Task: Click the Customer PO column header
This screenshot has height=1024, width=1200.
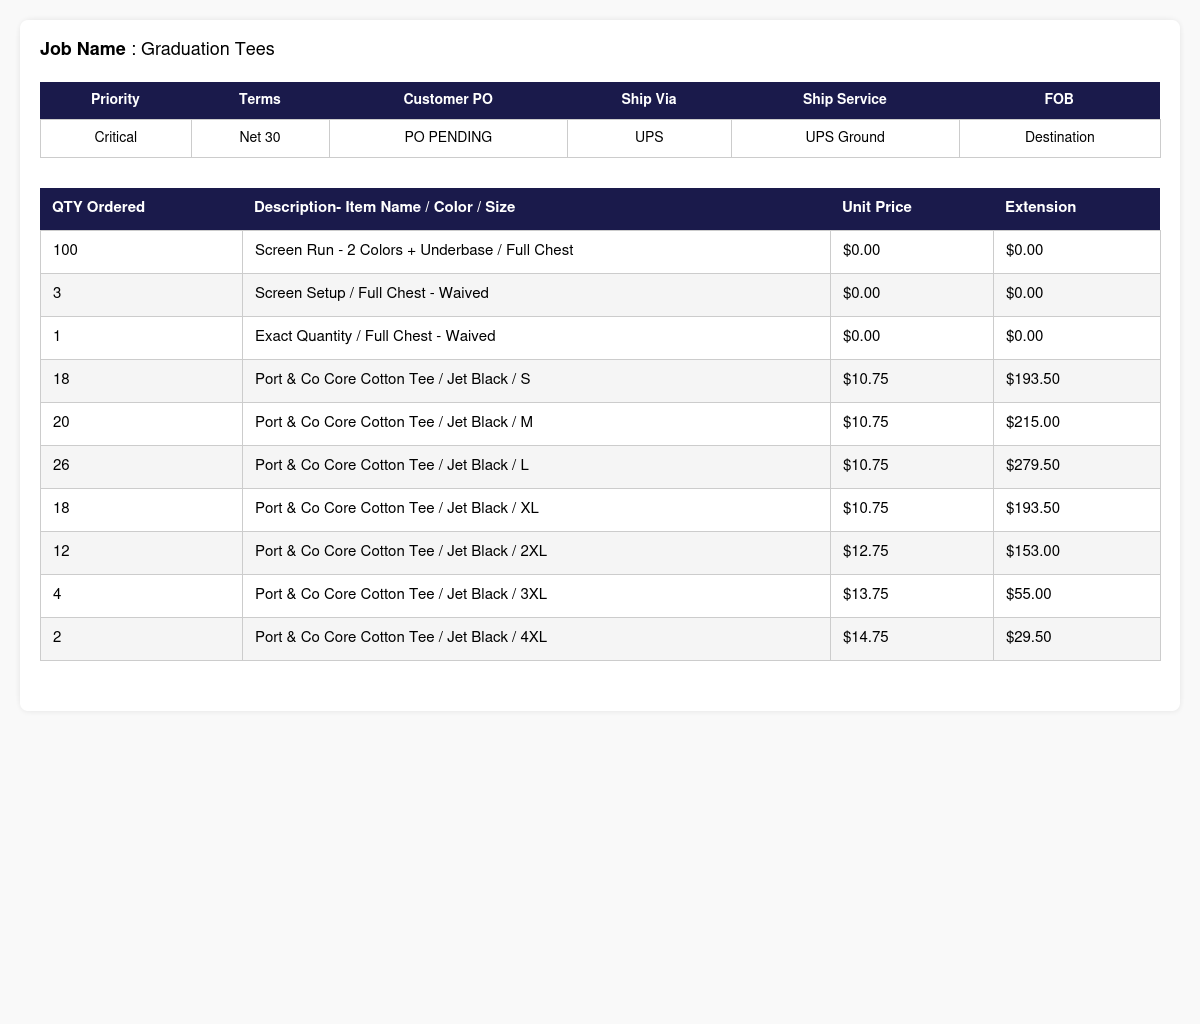Action: pos(448,99)
